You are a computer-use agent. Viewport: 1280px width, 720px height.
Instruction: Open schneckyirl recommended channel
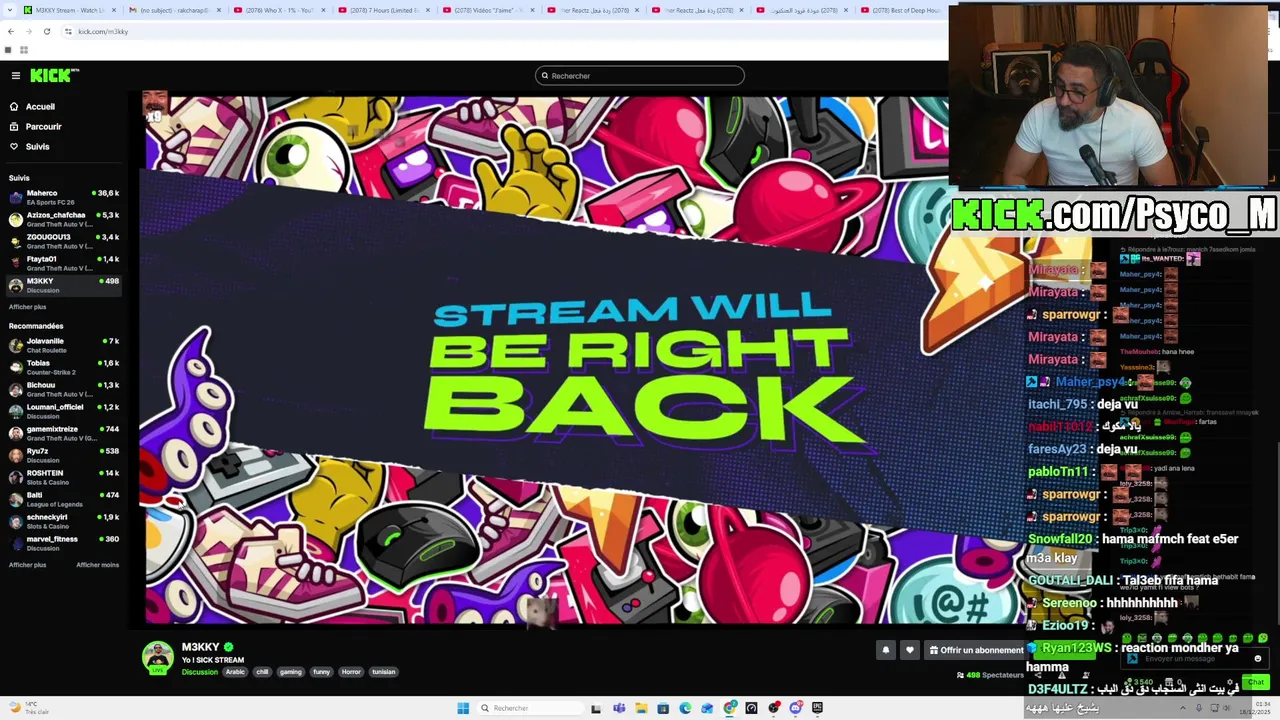pyautogui.click(x=64, y=521)
